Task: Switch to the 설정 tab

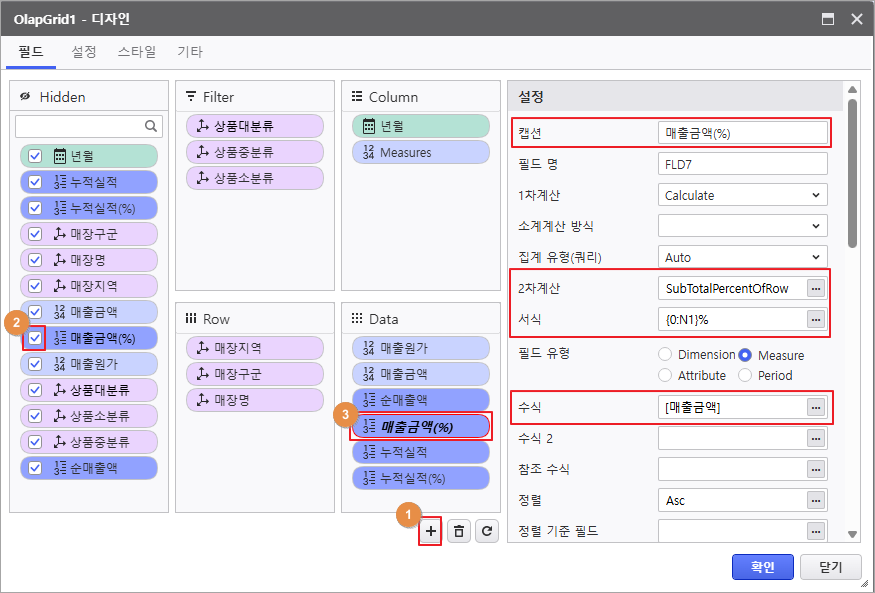Action: (x=84, y=51)
